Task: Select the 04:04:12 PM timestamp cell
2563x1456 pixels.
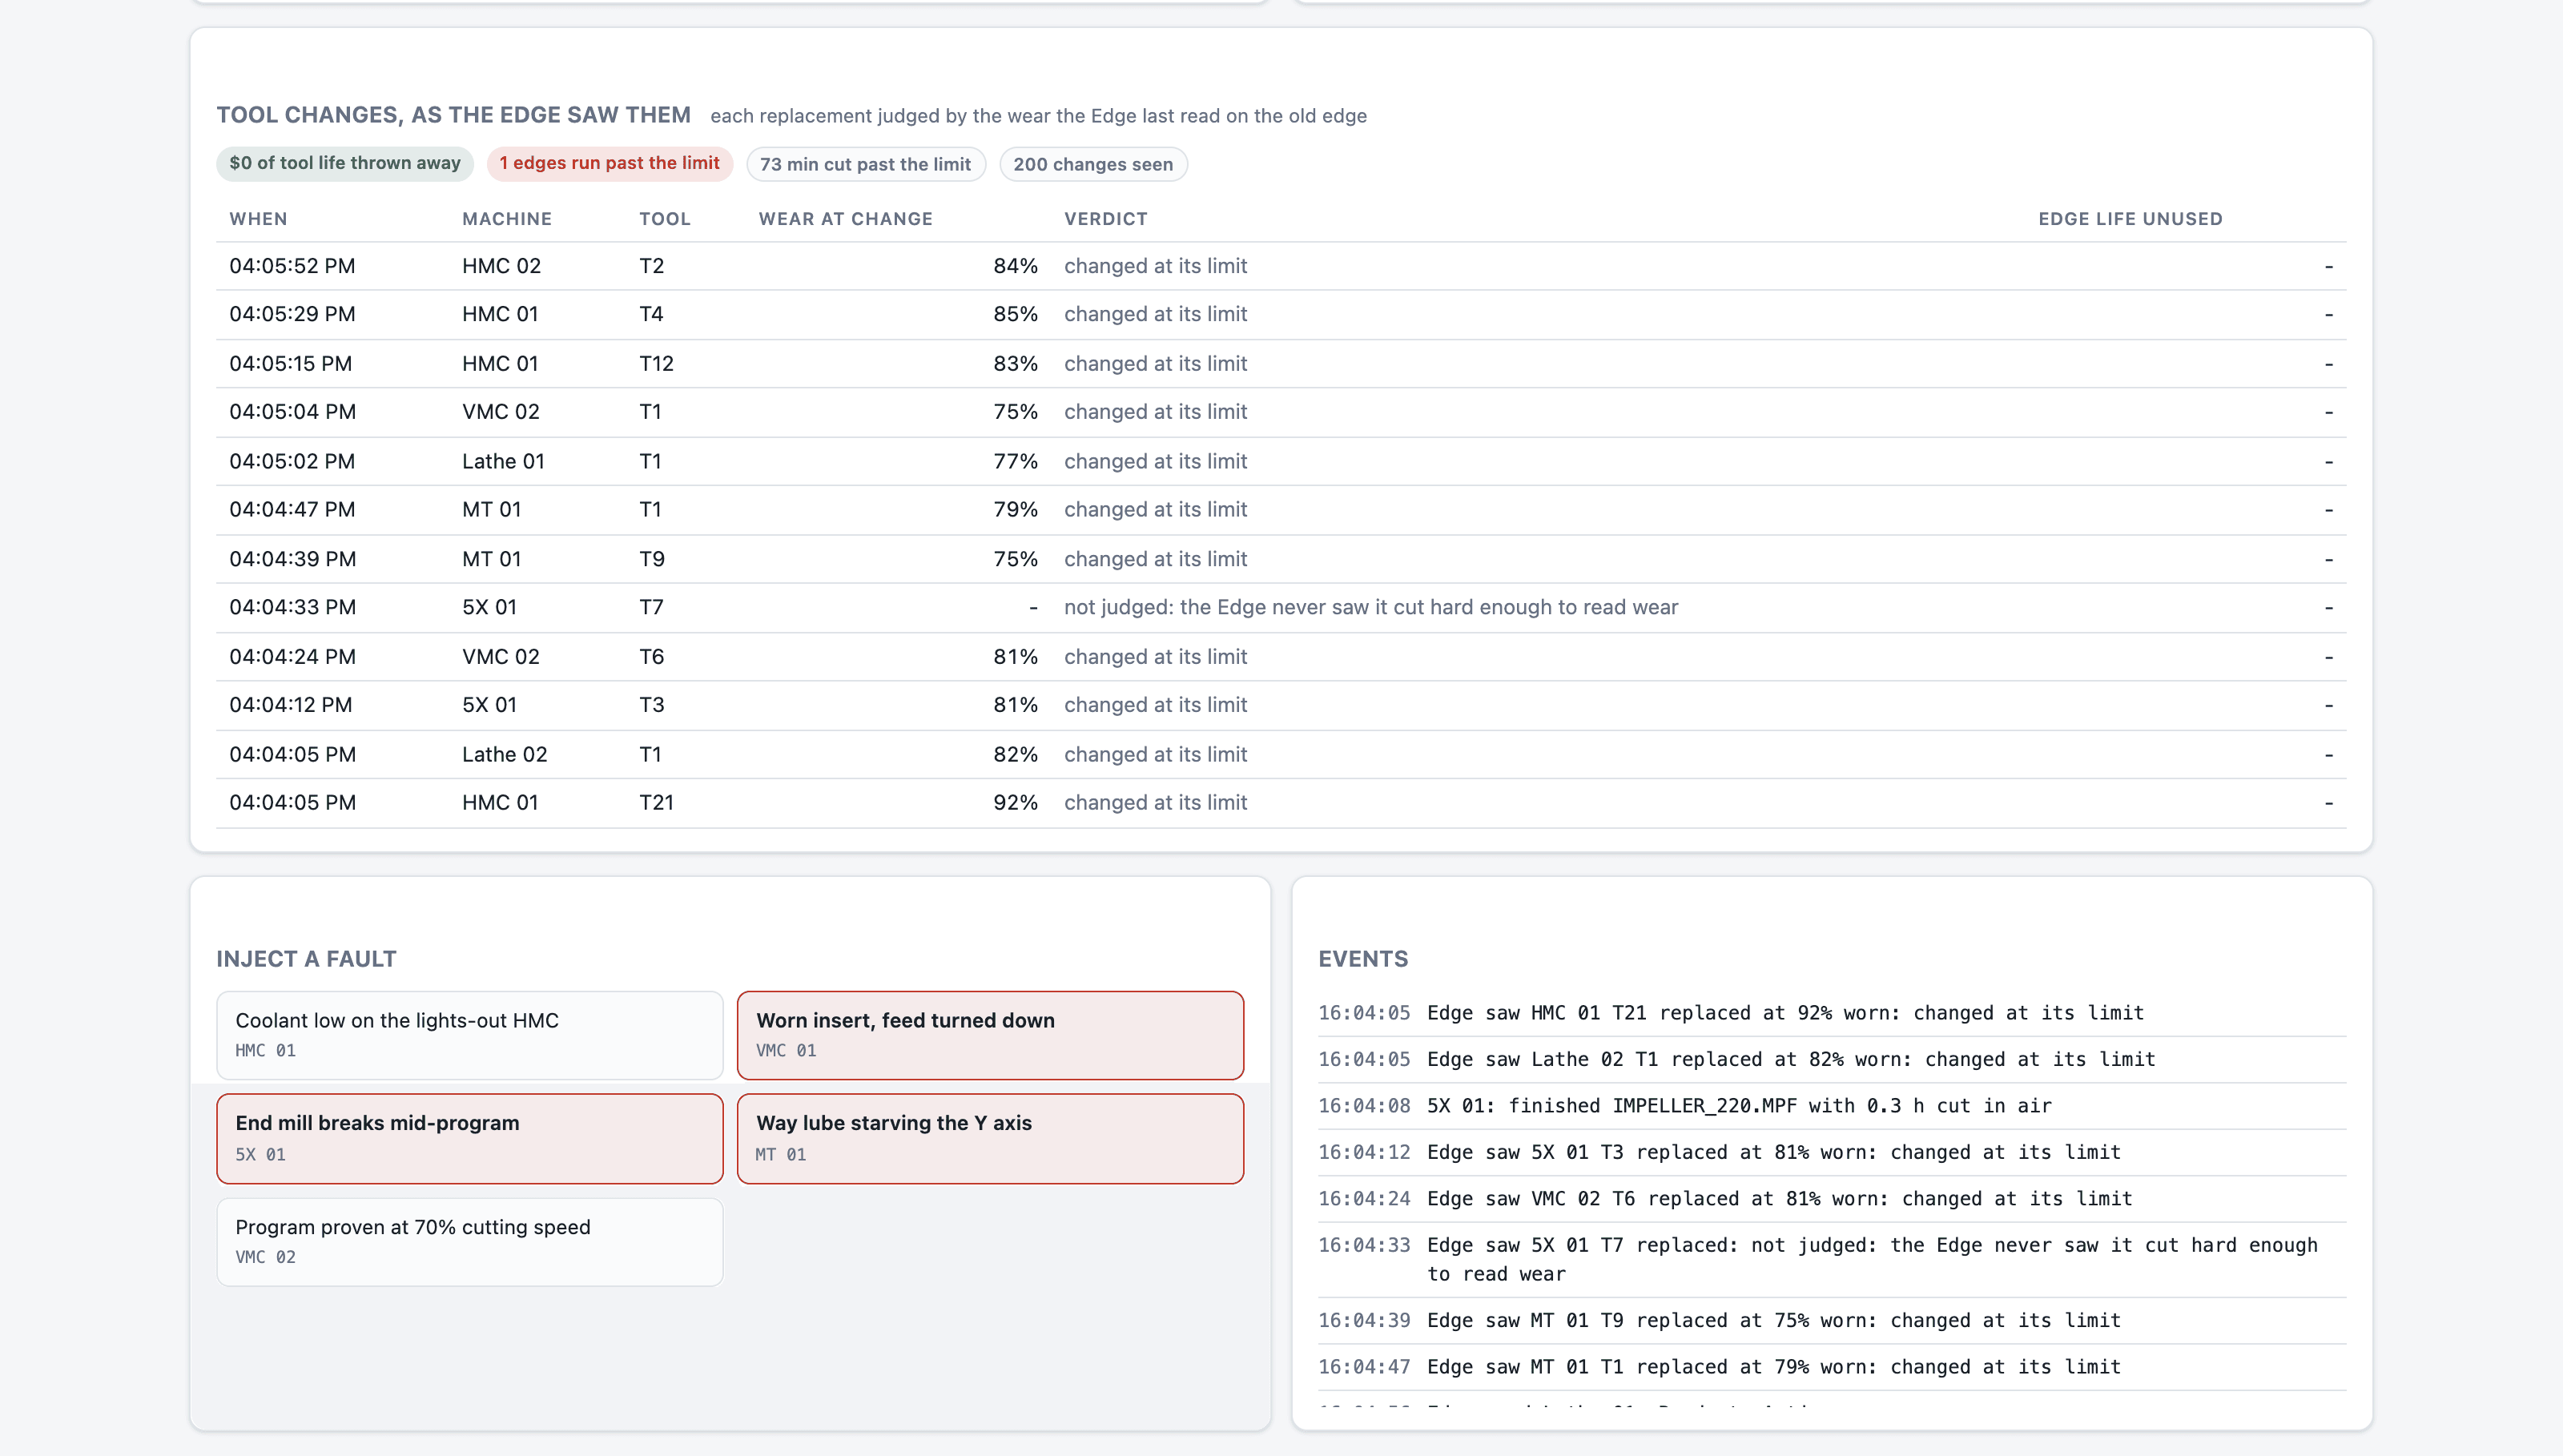Action: click(x=290, y=705)
